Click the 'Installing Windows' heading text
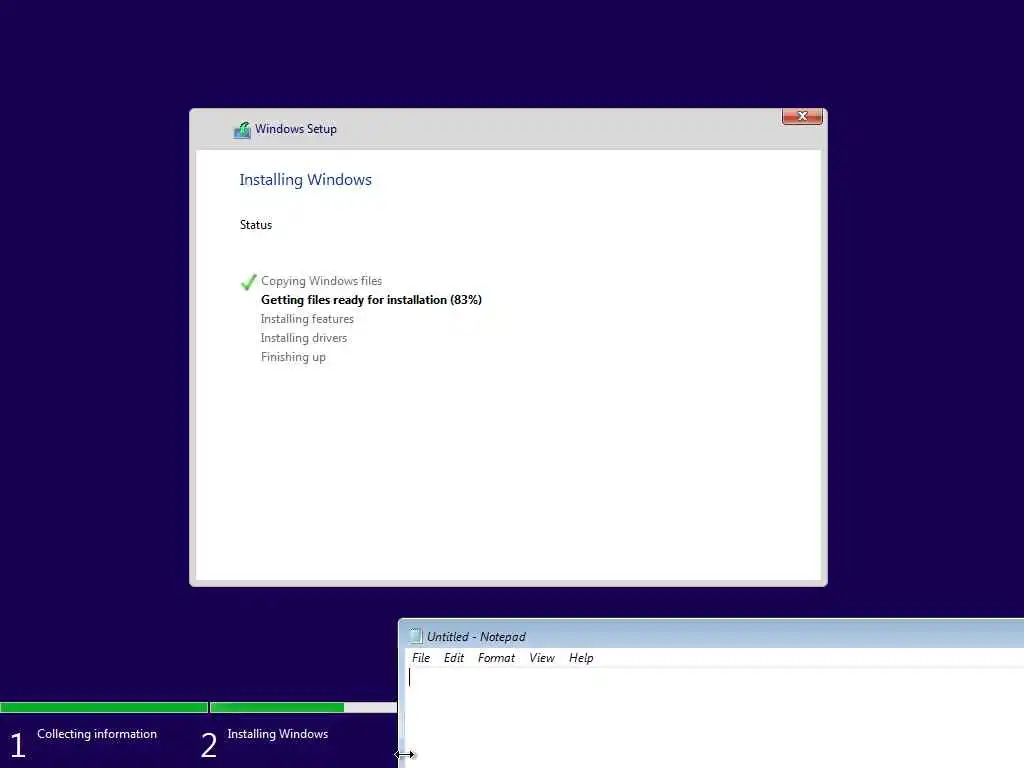The height and width of the screenshot is (768, 1024). [x=306, y=180]
